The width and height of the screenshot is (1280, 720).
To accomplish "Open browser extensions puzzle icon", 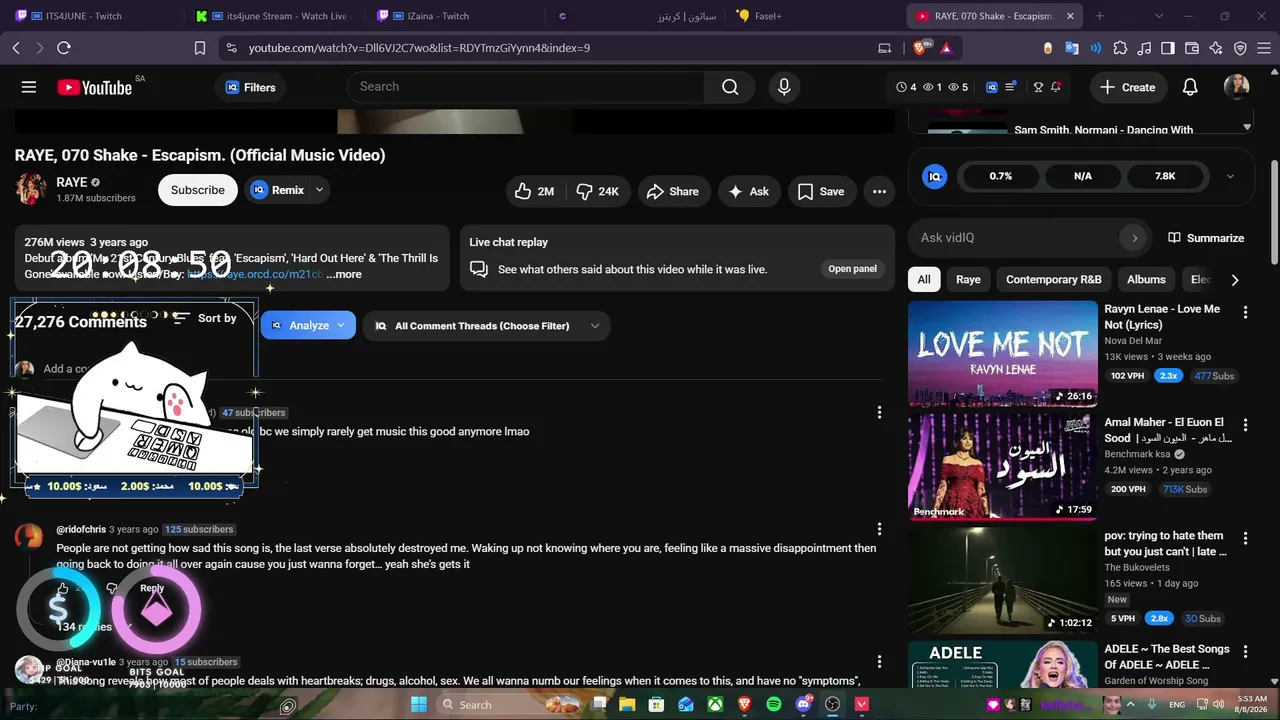I will [x=1120, y=48].
